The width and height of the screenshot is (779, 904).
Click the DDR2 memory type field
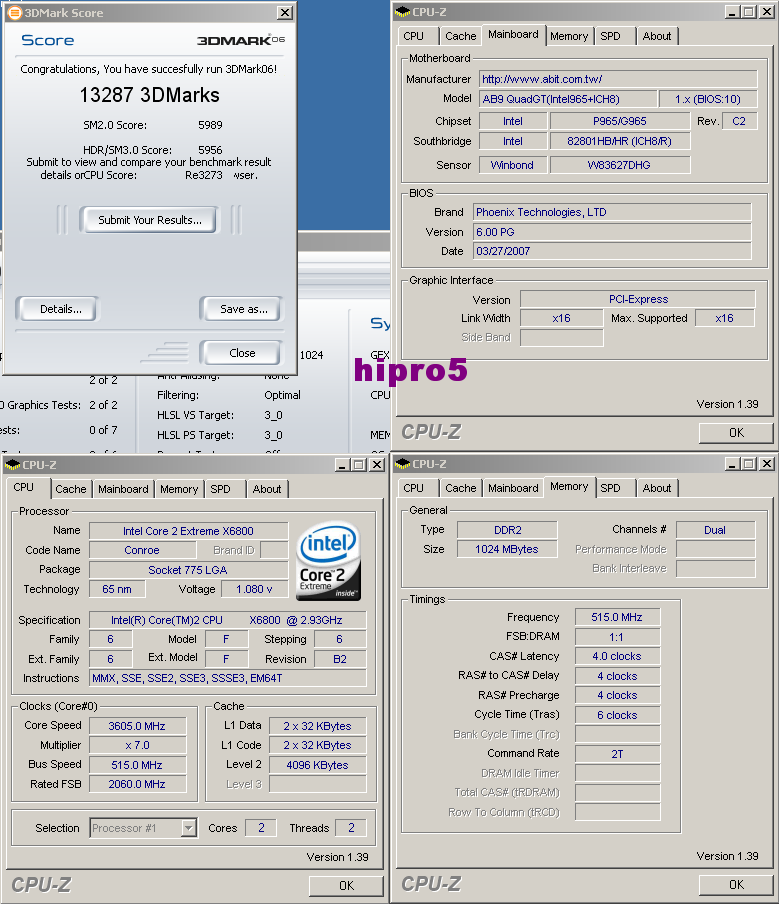507,530
